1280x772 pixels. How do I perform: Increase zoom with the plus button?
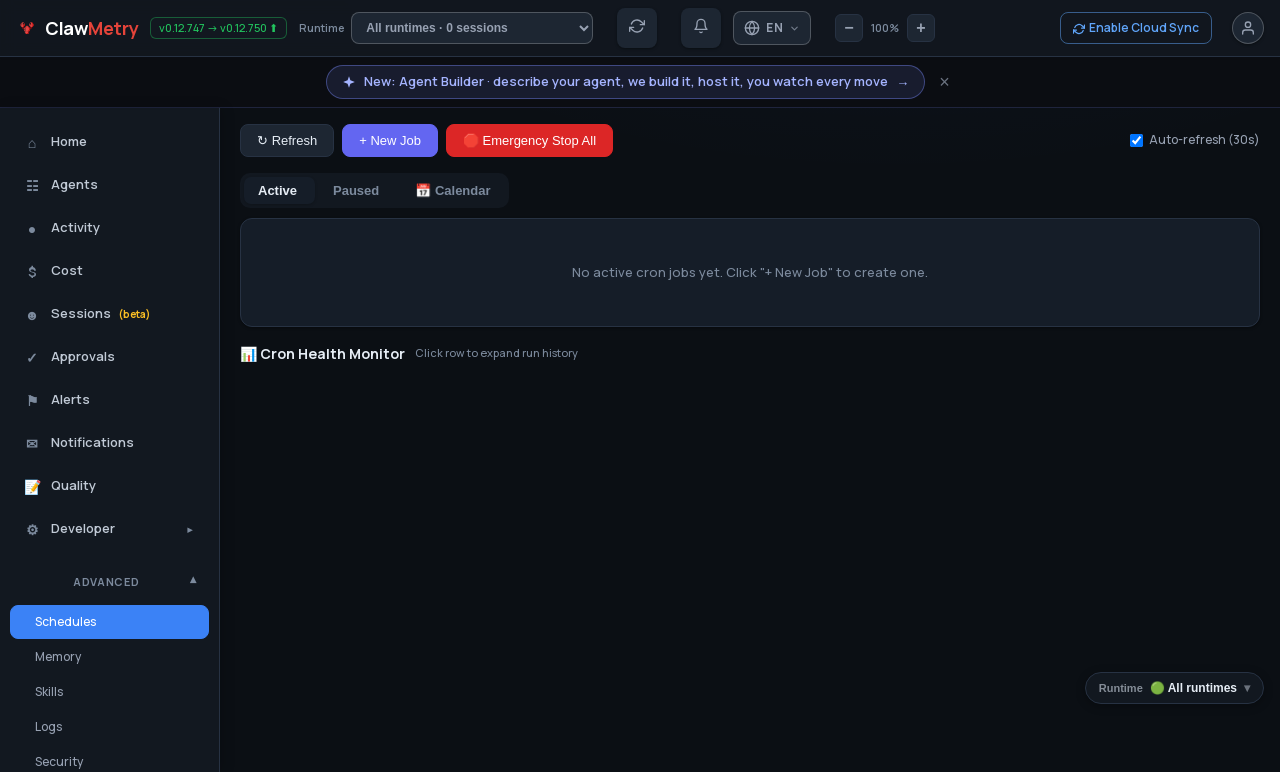coord(921,28)
